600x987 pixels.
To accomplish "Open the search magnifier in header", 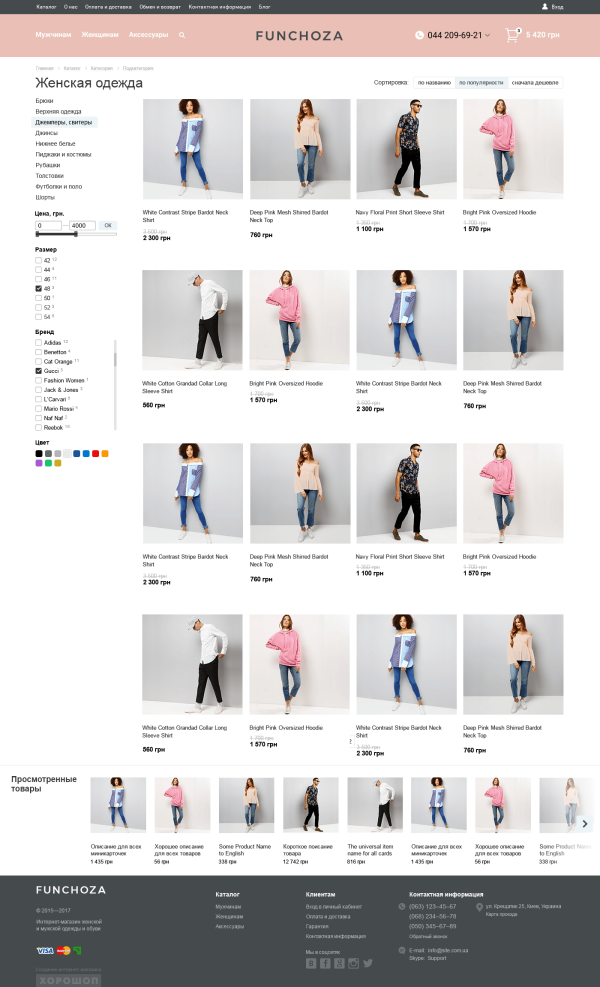I will (x=182, y=35).
